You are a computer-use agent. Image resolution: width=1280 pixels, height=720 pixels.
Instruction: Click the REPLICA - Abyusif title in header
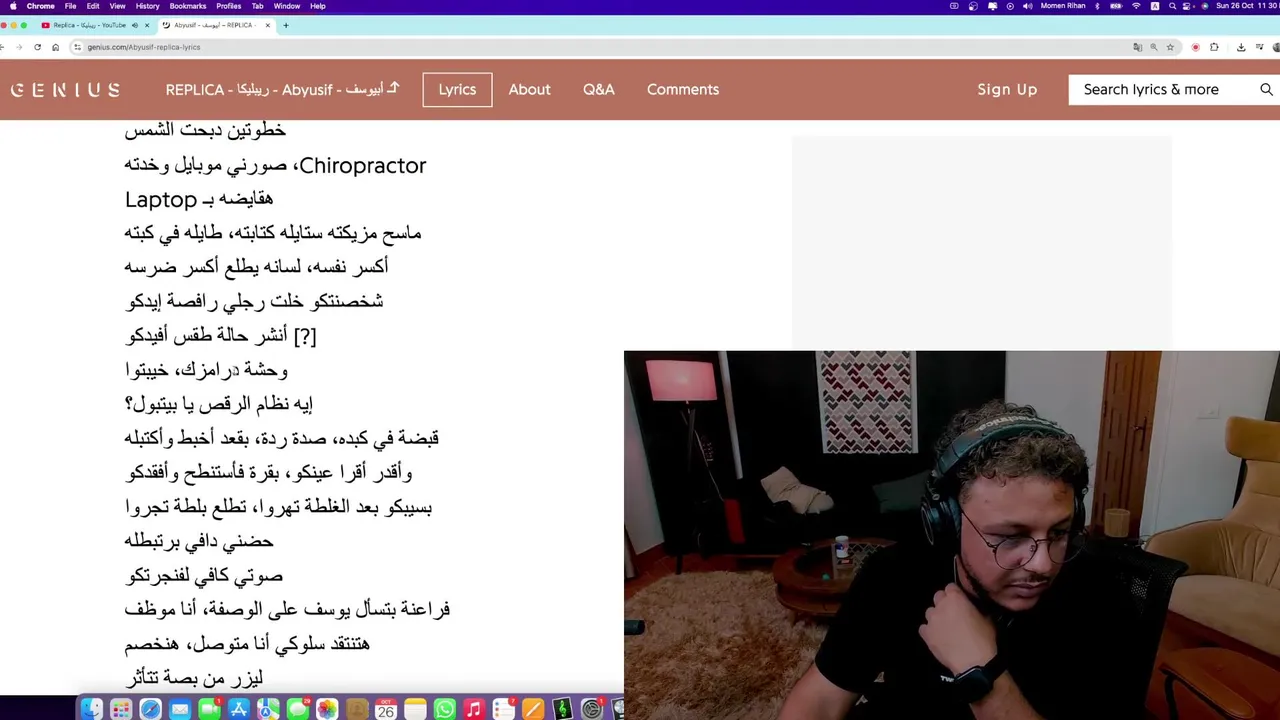[x=282, y=90]
